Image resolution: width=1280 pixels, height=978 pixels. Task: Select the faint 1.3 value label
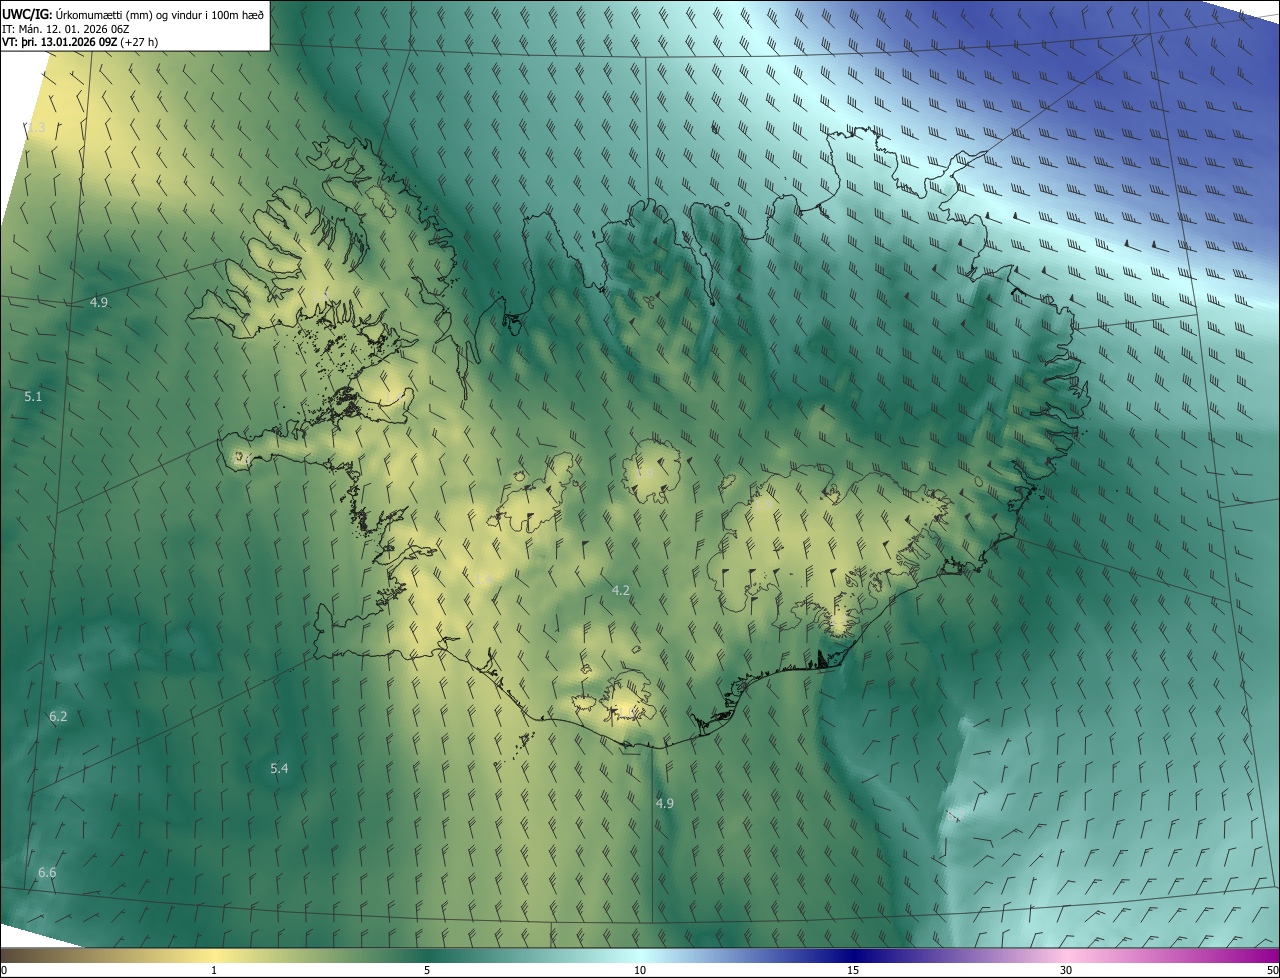tap(37, 128)
